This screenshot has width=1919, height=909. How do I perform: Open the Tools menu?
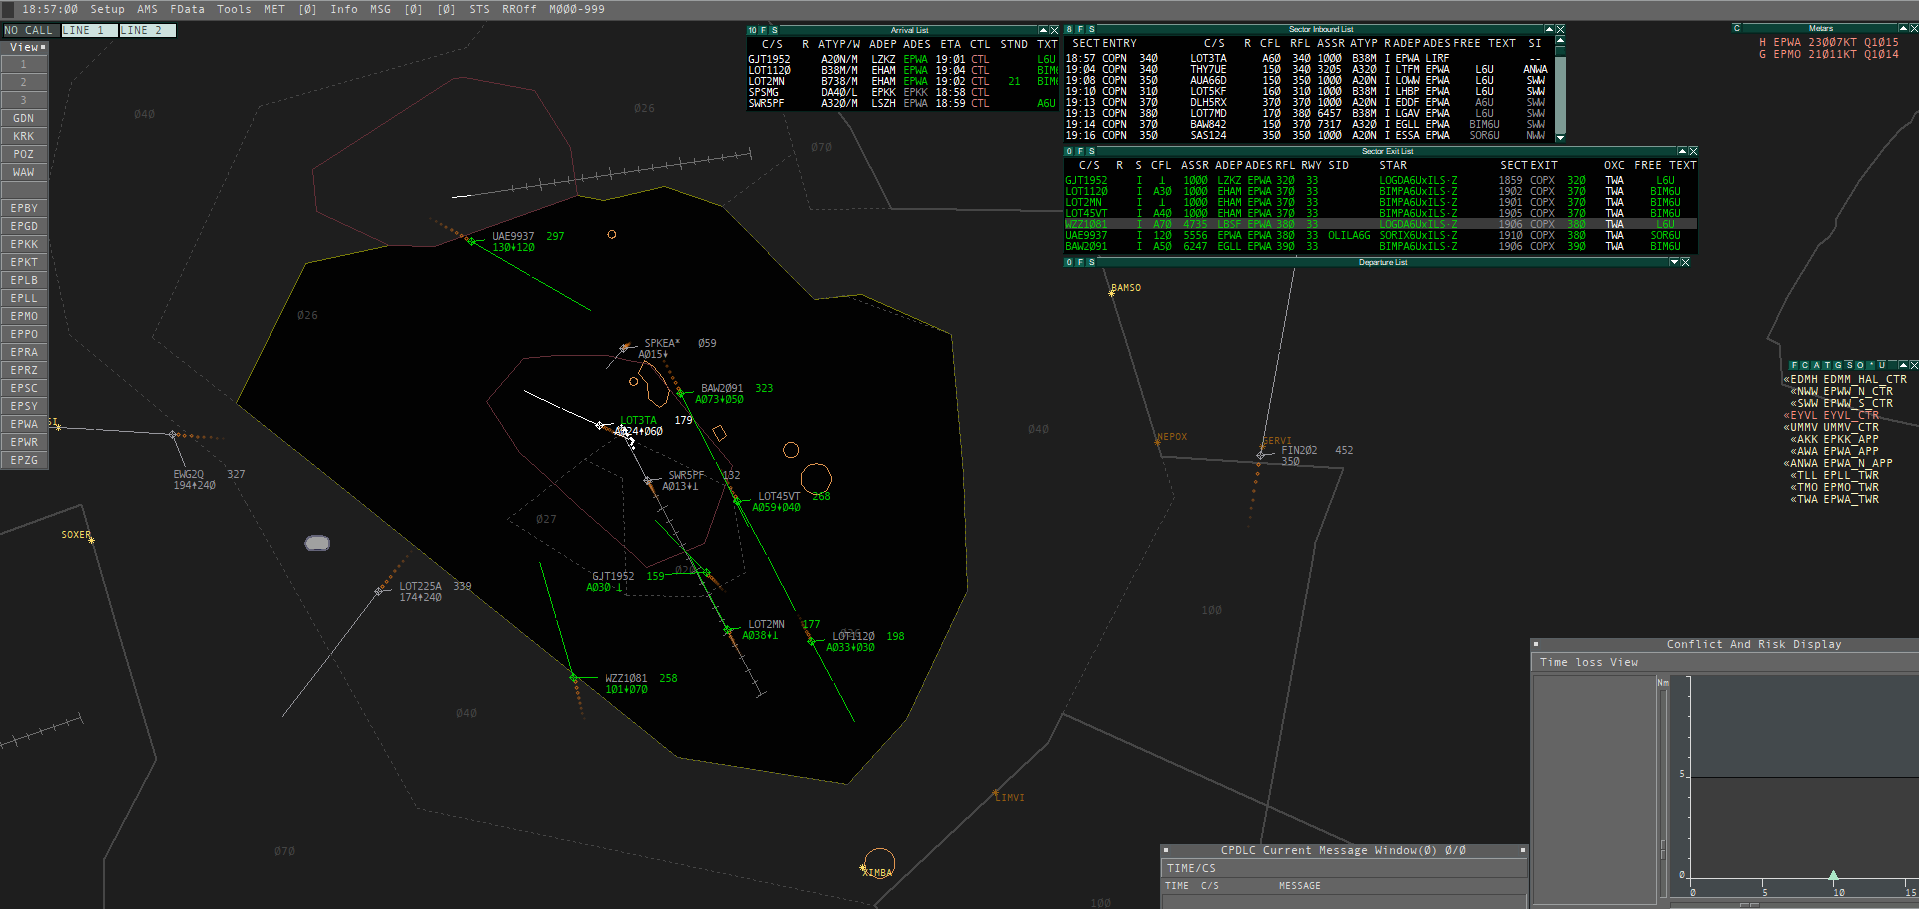(x=234, y=9)
